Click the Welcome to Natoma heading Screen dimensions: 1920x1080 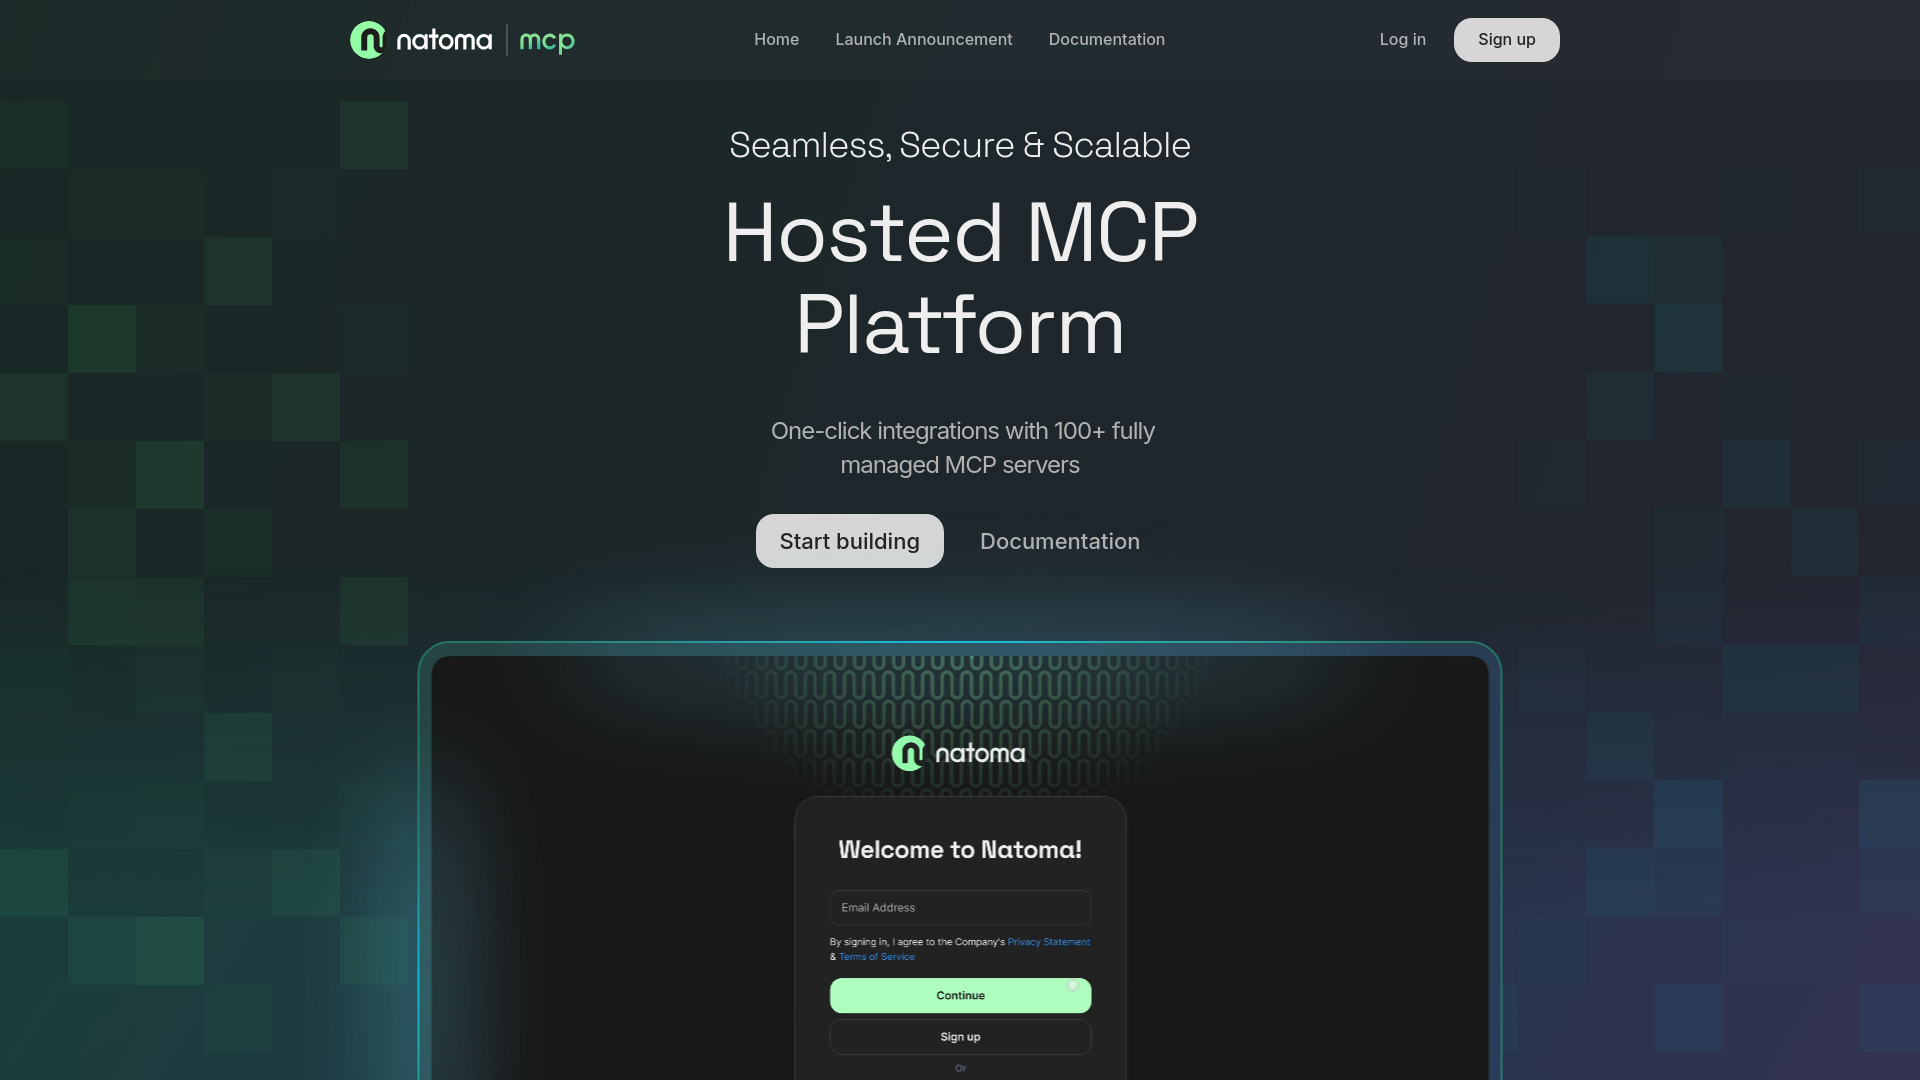coord(958,849)
